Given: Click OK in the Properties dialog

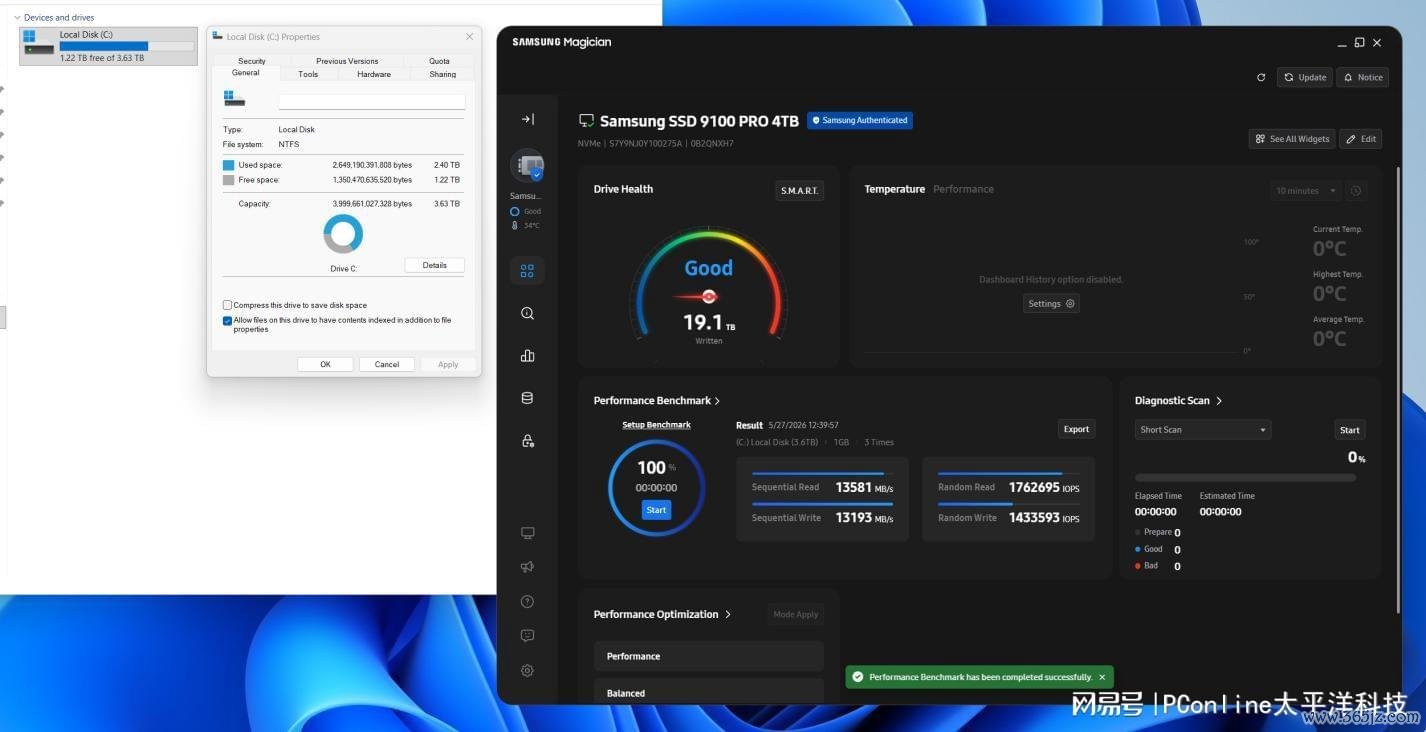Looking at the screenshot, I should click(x=325, y=364).
